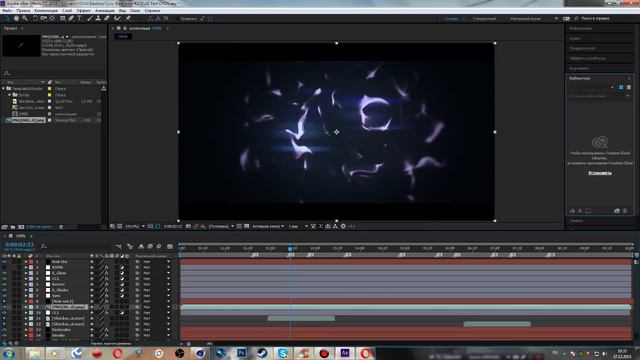Open the Composition menu
This screenshot has height=360, width=640.
pyautogui.click(x=46, y=11)
